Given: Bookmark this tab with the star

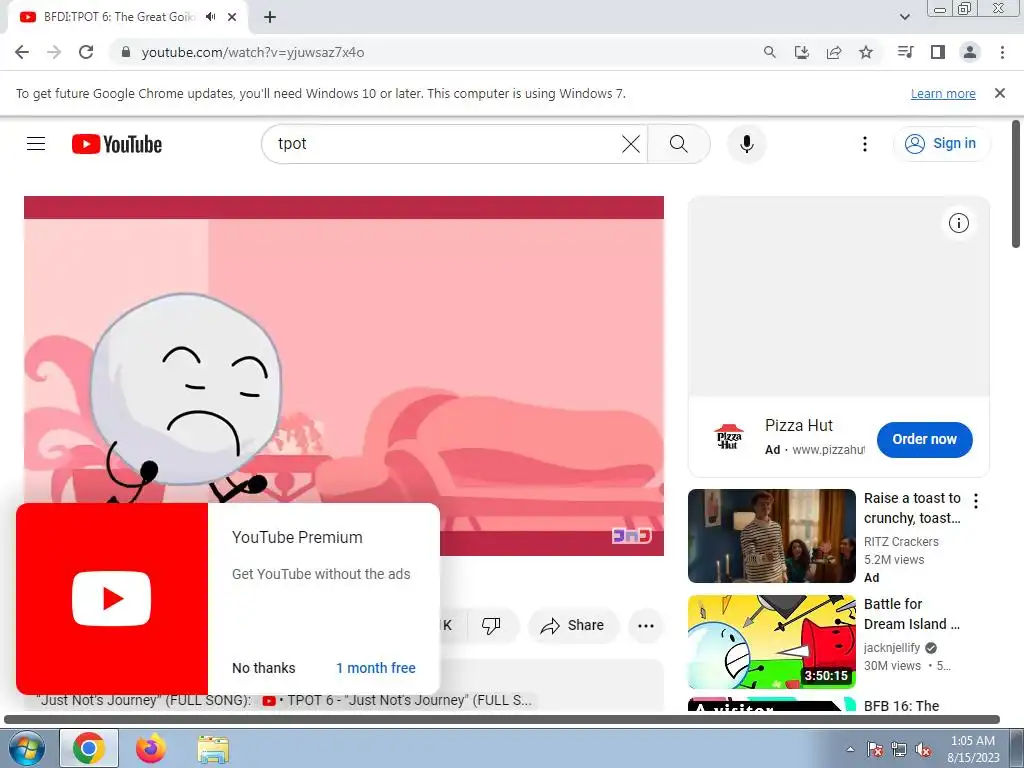Looking at the screenshot, I should (866, 52).
